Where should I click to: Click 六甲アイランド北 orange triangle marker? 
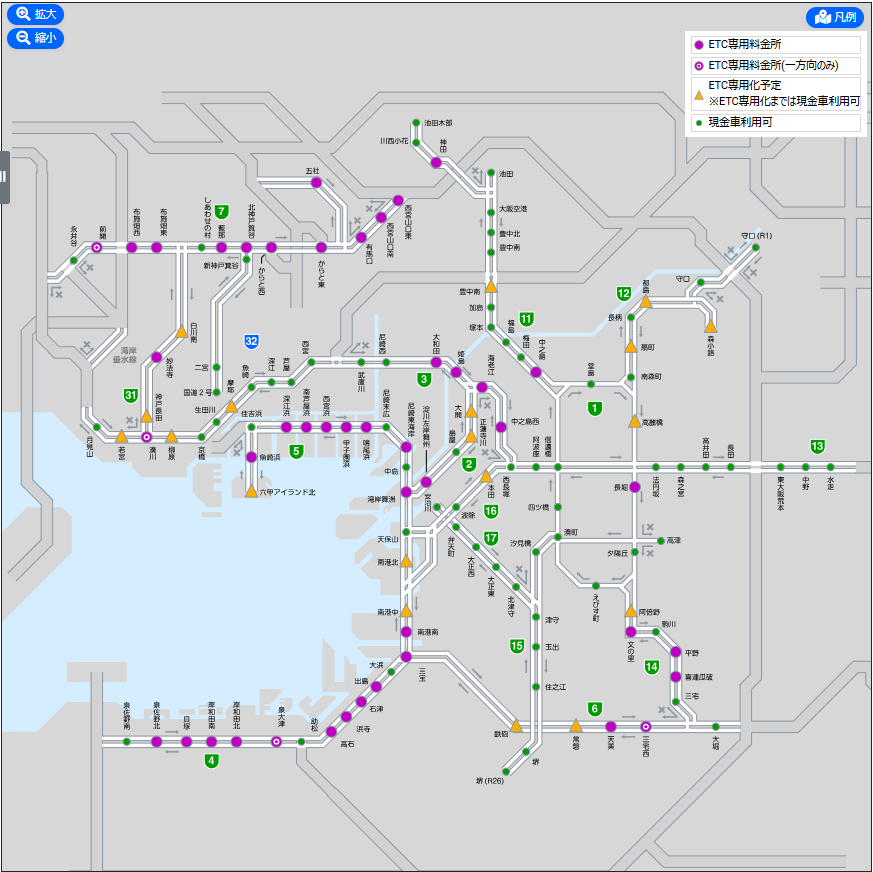pyautogui.click(x=251, y=492)
